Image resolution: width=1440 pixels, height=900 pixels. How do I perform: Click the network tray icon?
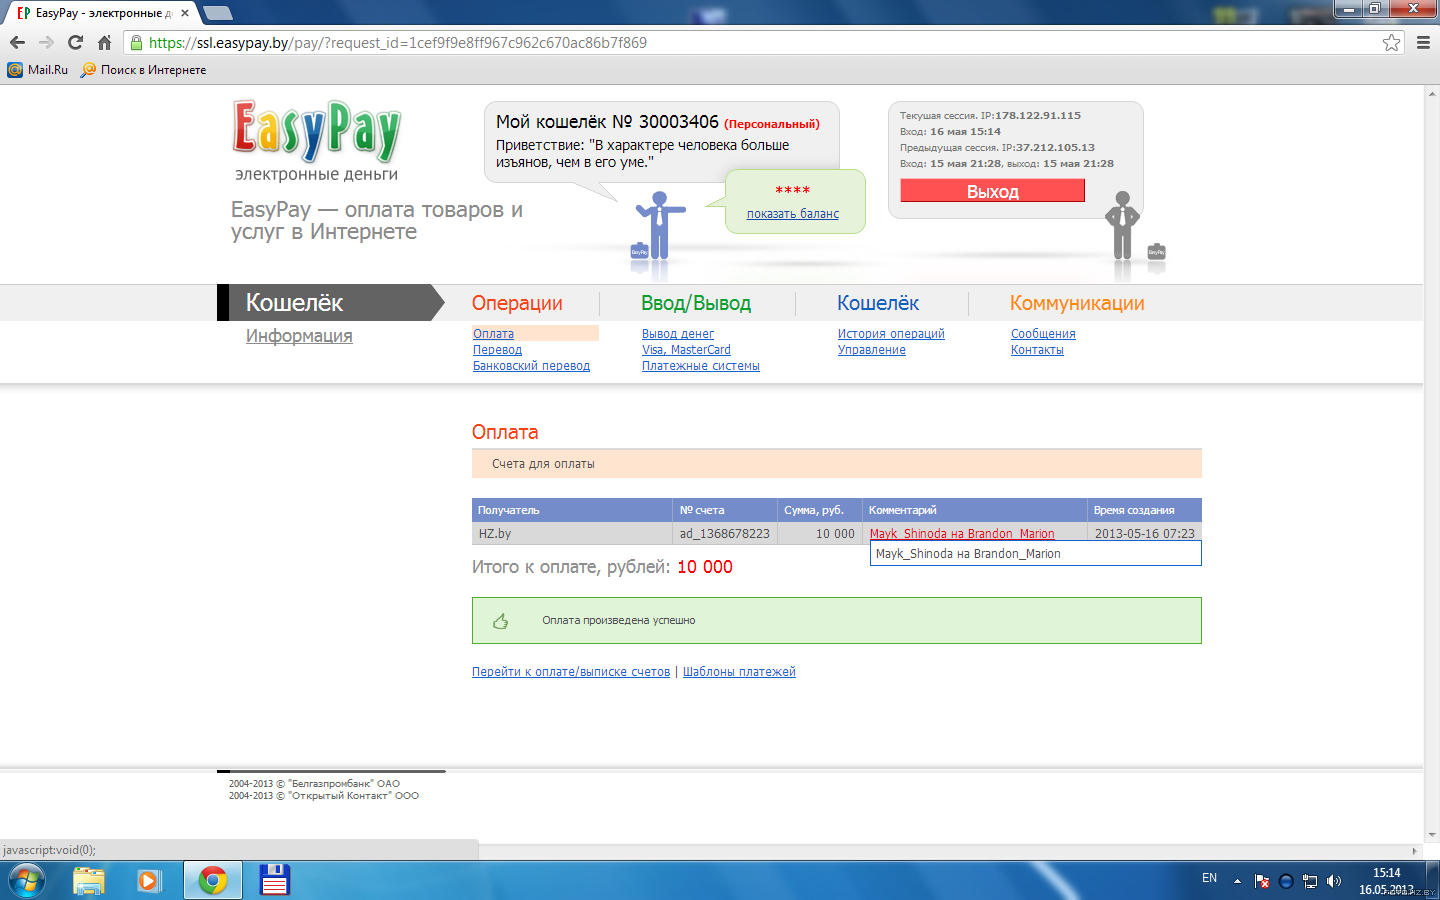[1309, 881]
